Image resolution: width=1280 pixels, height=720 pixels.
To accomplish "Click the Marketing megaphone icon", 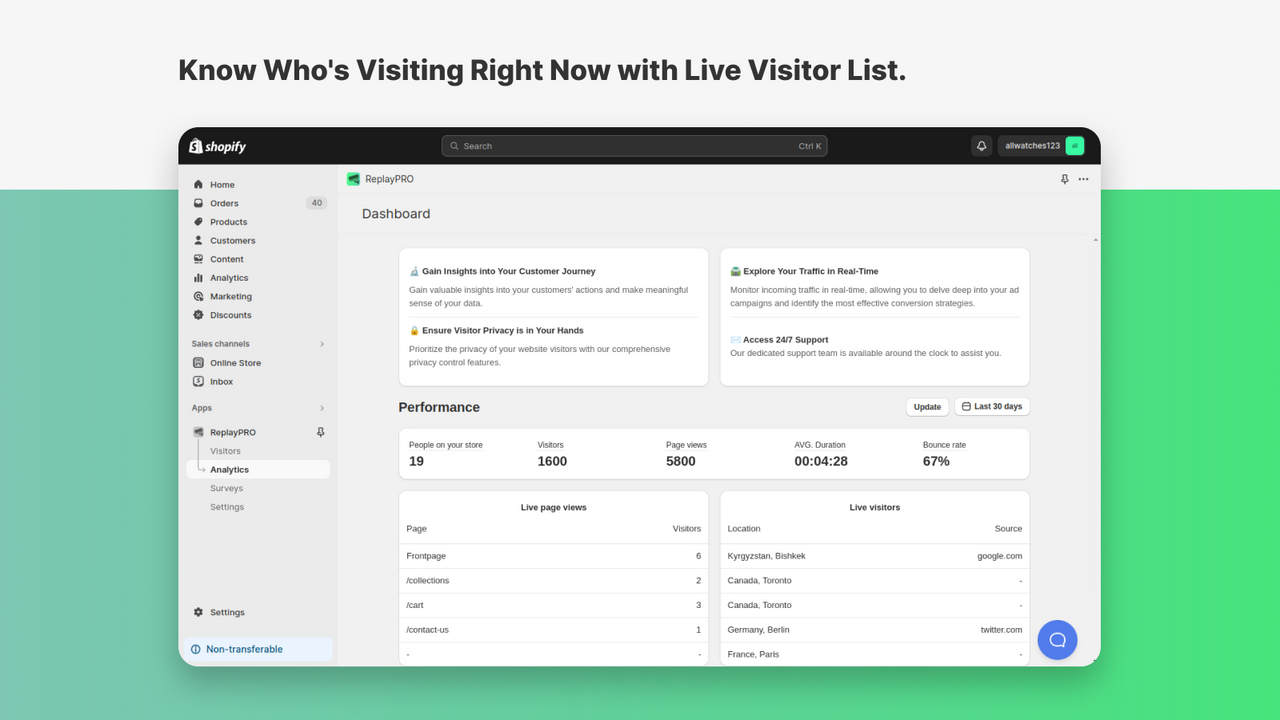I will pos(200,296).
